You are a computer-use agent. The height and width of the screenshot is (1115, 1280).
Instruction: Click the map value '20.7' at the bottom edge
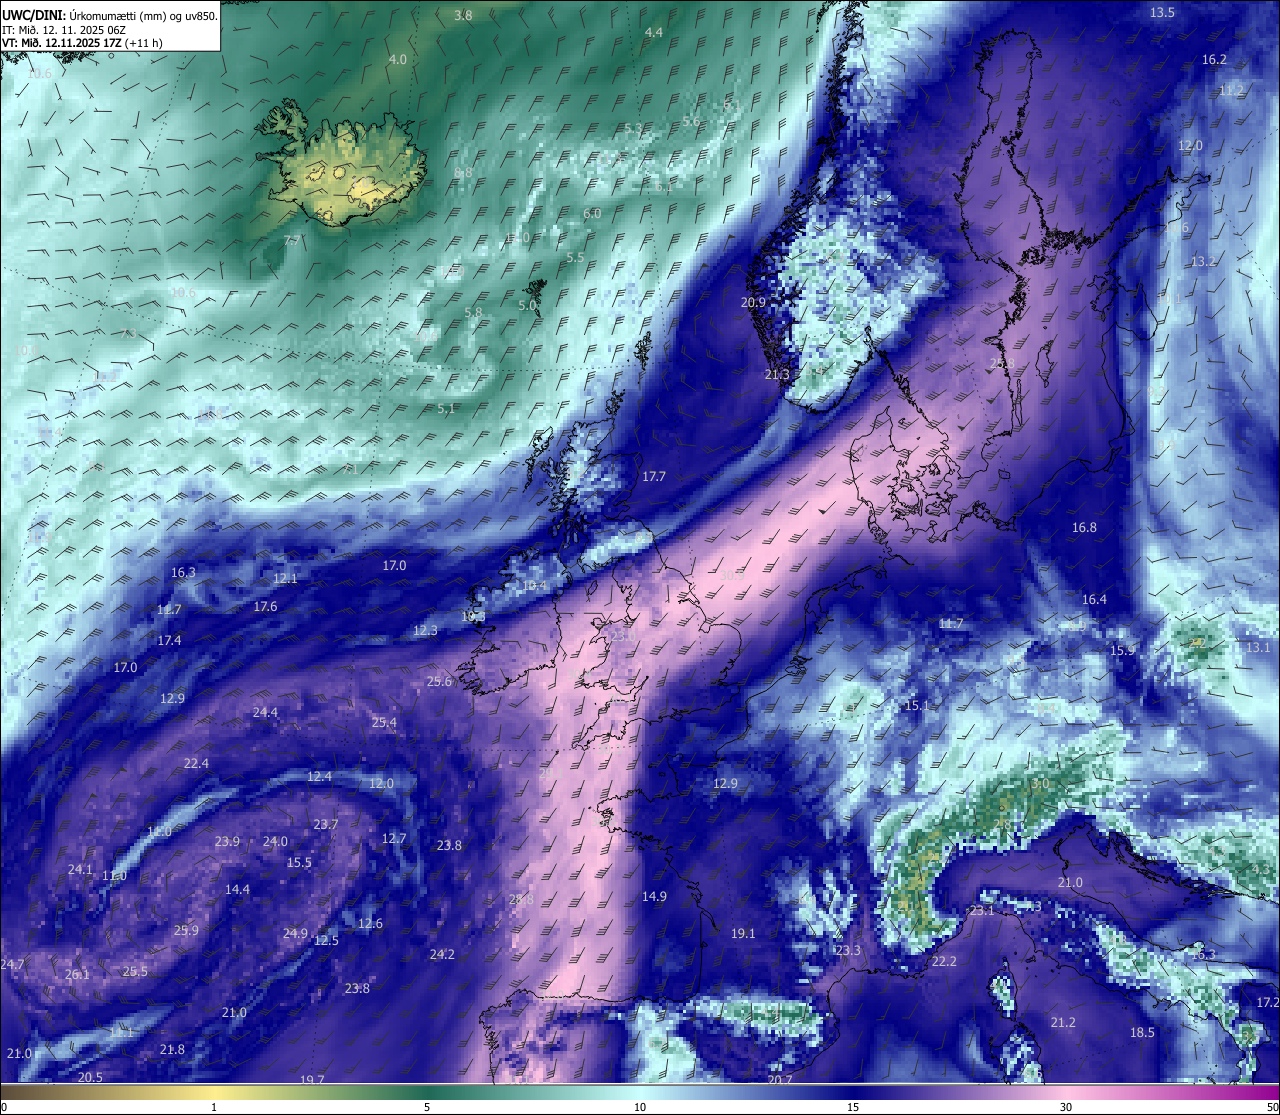[780, 1080]
